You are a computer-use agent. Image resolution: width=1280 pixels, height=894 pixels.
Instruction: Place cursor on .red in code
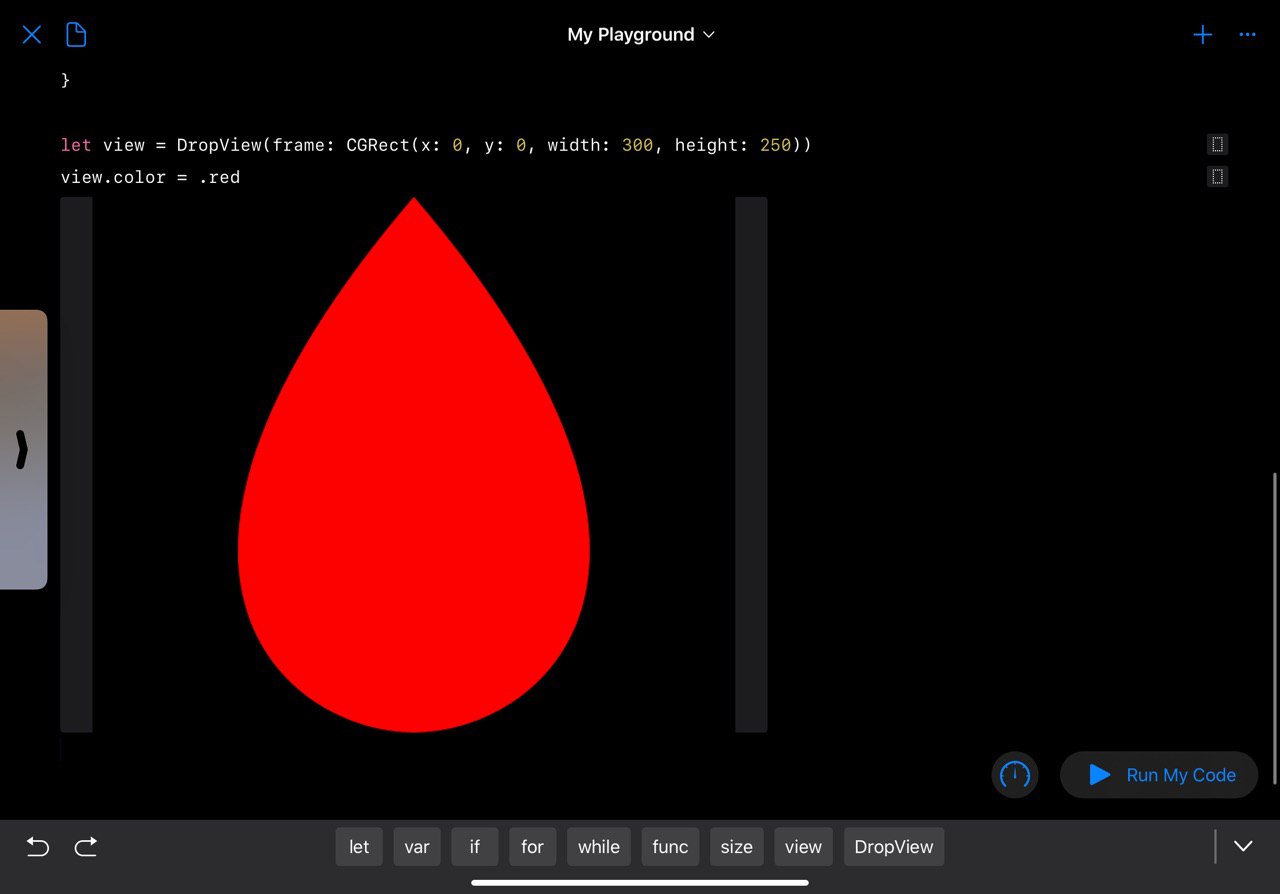coord(219,177)
